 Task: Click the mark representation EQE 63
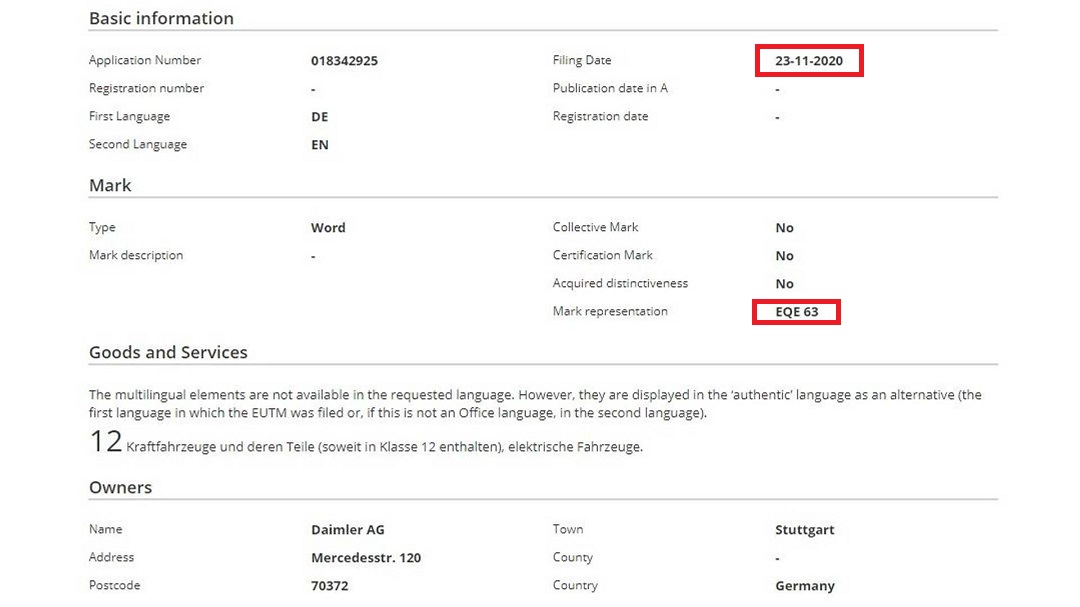796,312
